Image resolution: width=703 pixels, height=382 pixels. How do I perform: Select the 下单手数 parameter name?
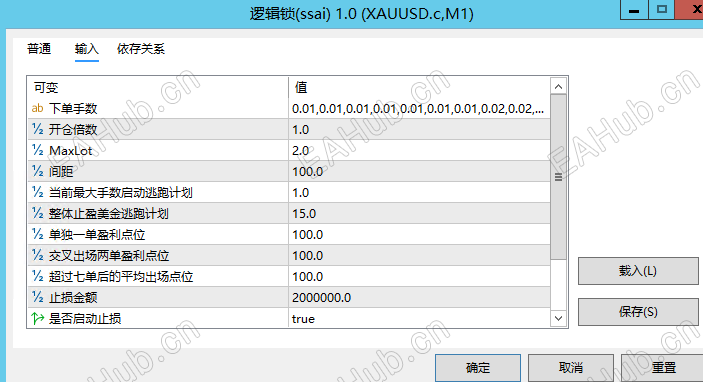73,109
